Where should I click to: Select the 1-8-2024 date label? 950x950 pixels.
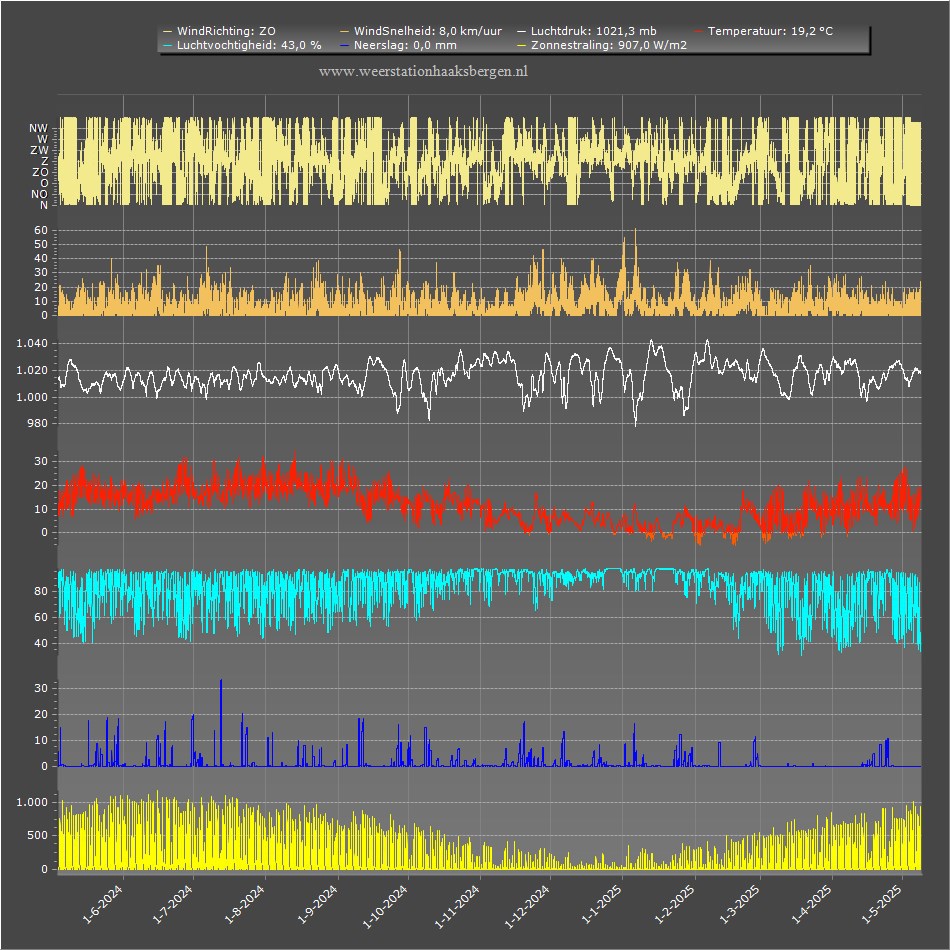click(x=244, y=904)
